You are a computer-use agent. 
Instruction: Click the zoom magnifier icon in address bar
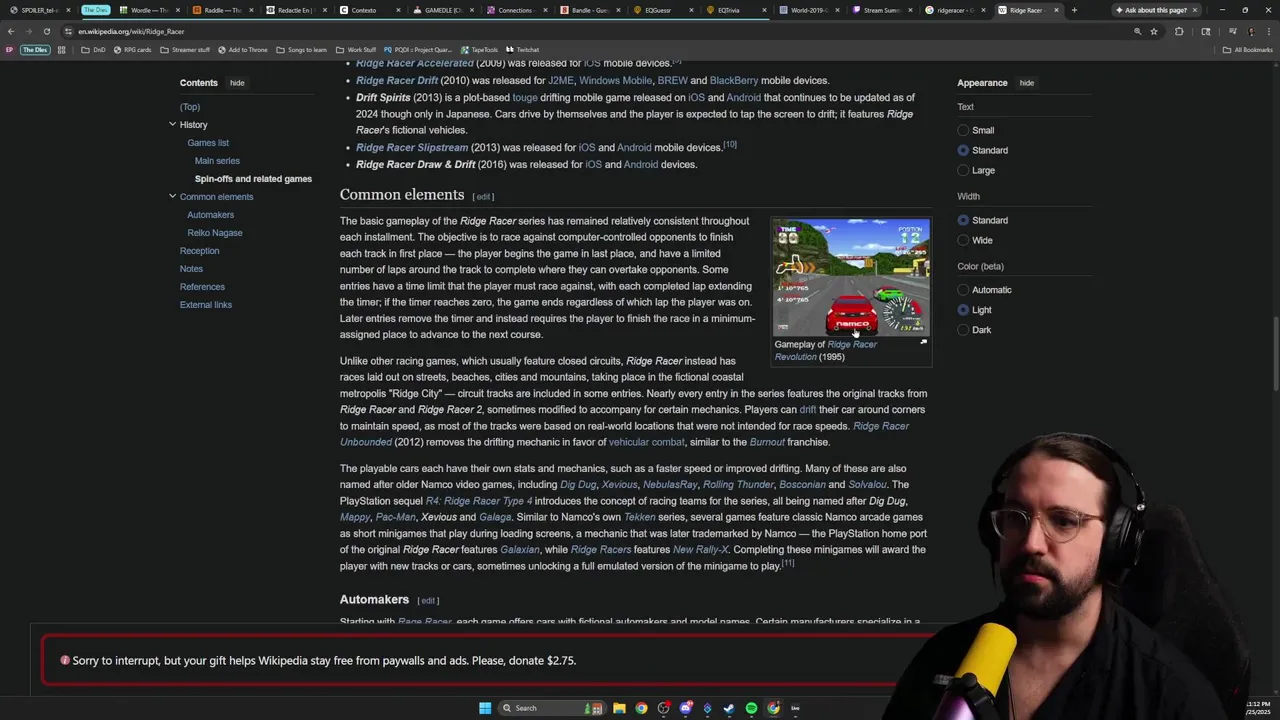point(1137,31)
